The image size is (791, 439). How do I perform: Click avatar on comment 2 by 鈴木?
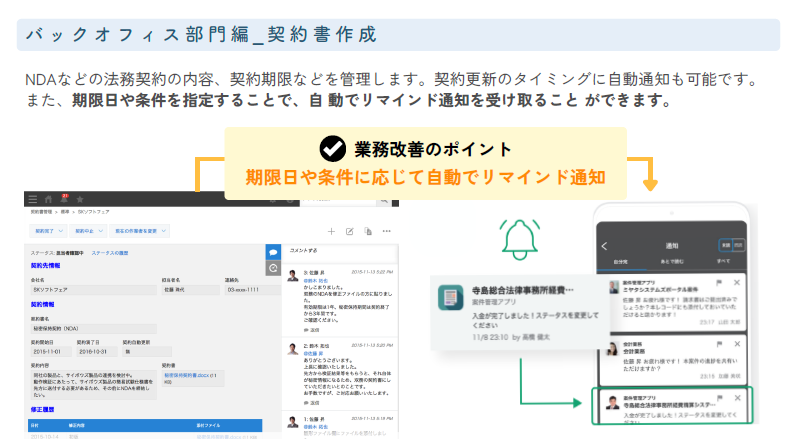click(293, 349)
